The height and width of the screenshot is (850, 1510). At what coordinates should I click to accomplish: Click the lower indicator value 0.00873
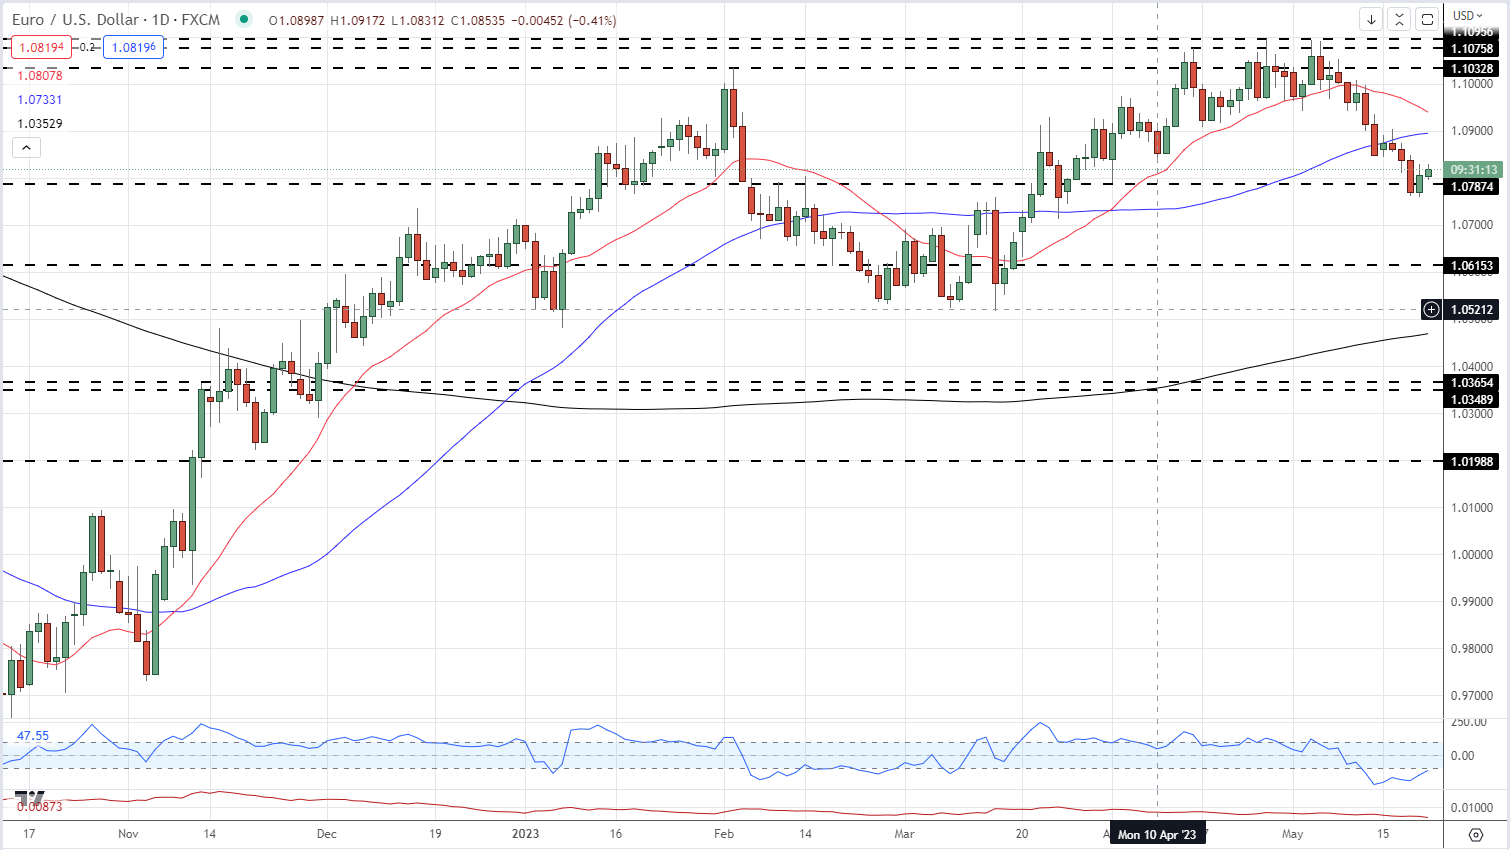click(40, 806)
